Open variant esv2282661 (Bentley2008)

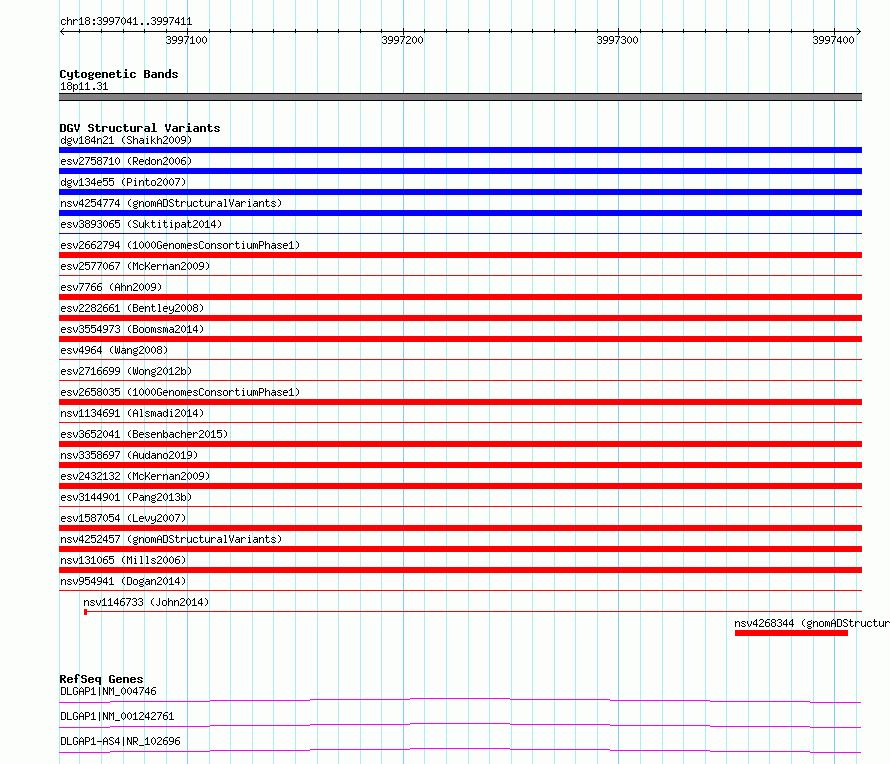point(132,308)
